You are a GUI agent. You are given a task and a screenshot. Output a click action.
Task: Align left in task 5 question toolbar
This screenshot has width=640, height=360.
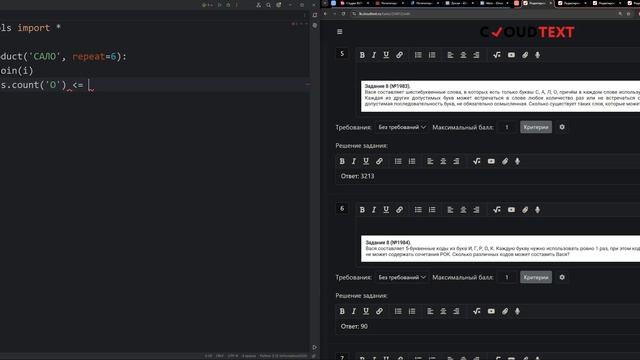tap(450, 55)
